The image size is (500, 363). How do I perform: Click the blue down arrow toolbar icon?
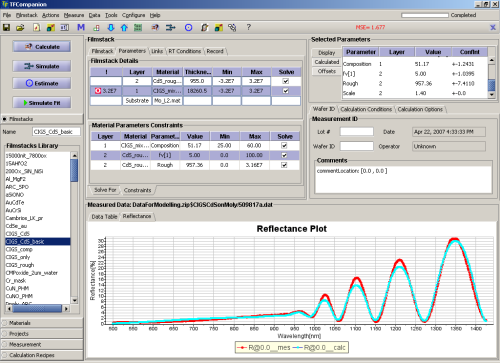point(111,27)
